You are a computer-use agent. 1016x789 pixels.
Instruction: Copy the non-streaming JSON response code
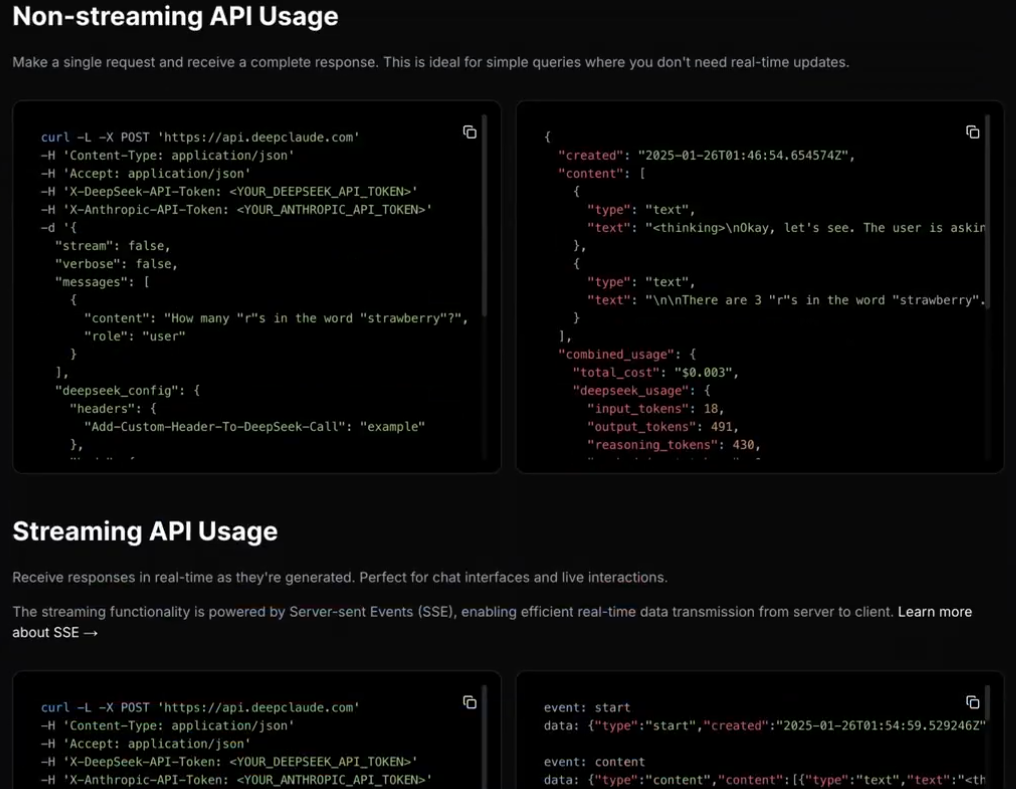[973, 132]
